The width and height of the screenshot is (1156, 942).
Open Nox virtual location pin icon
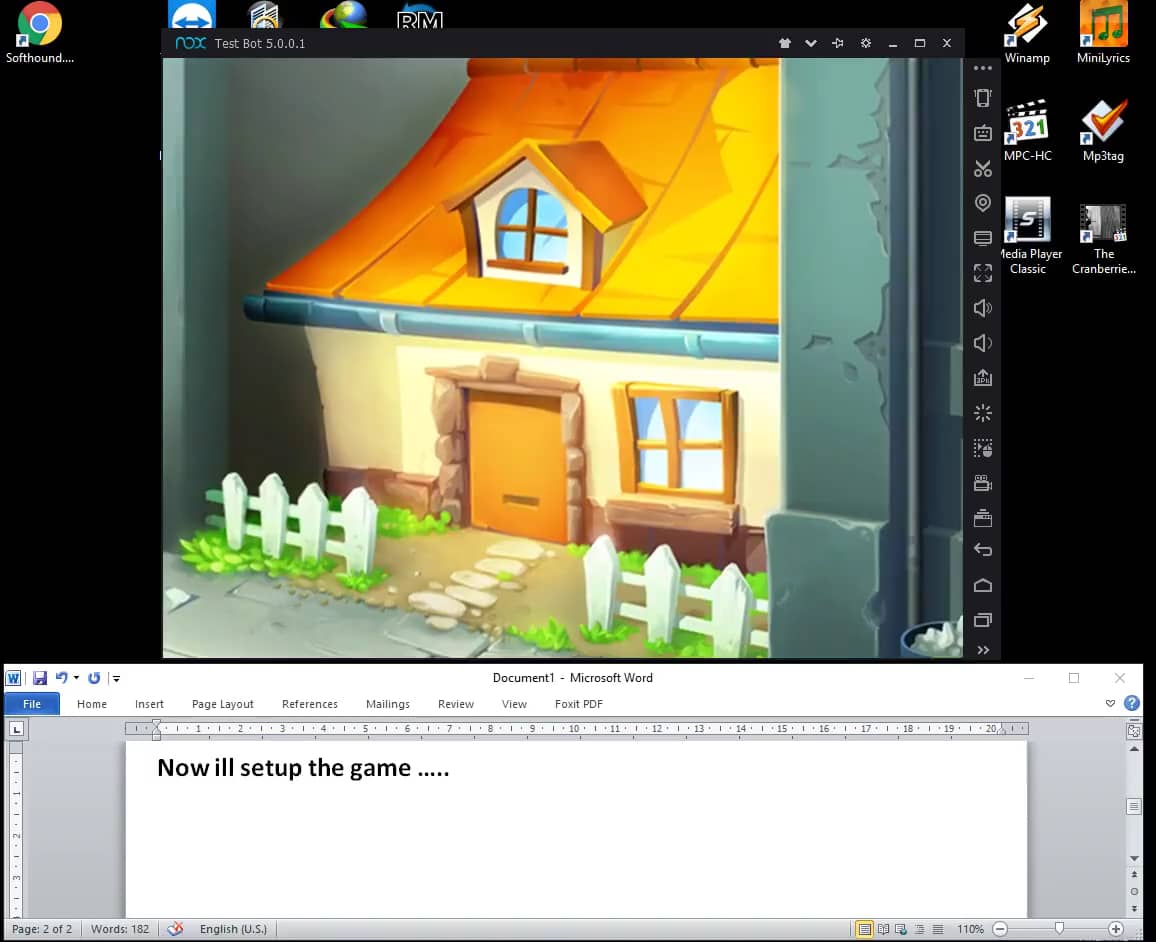(x=982, y=203)
